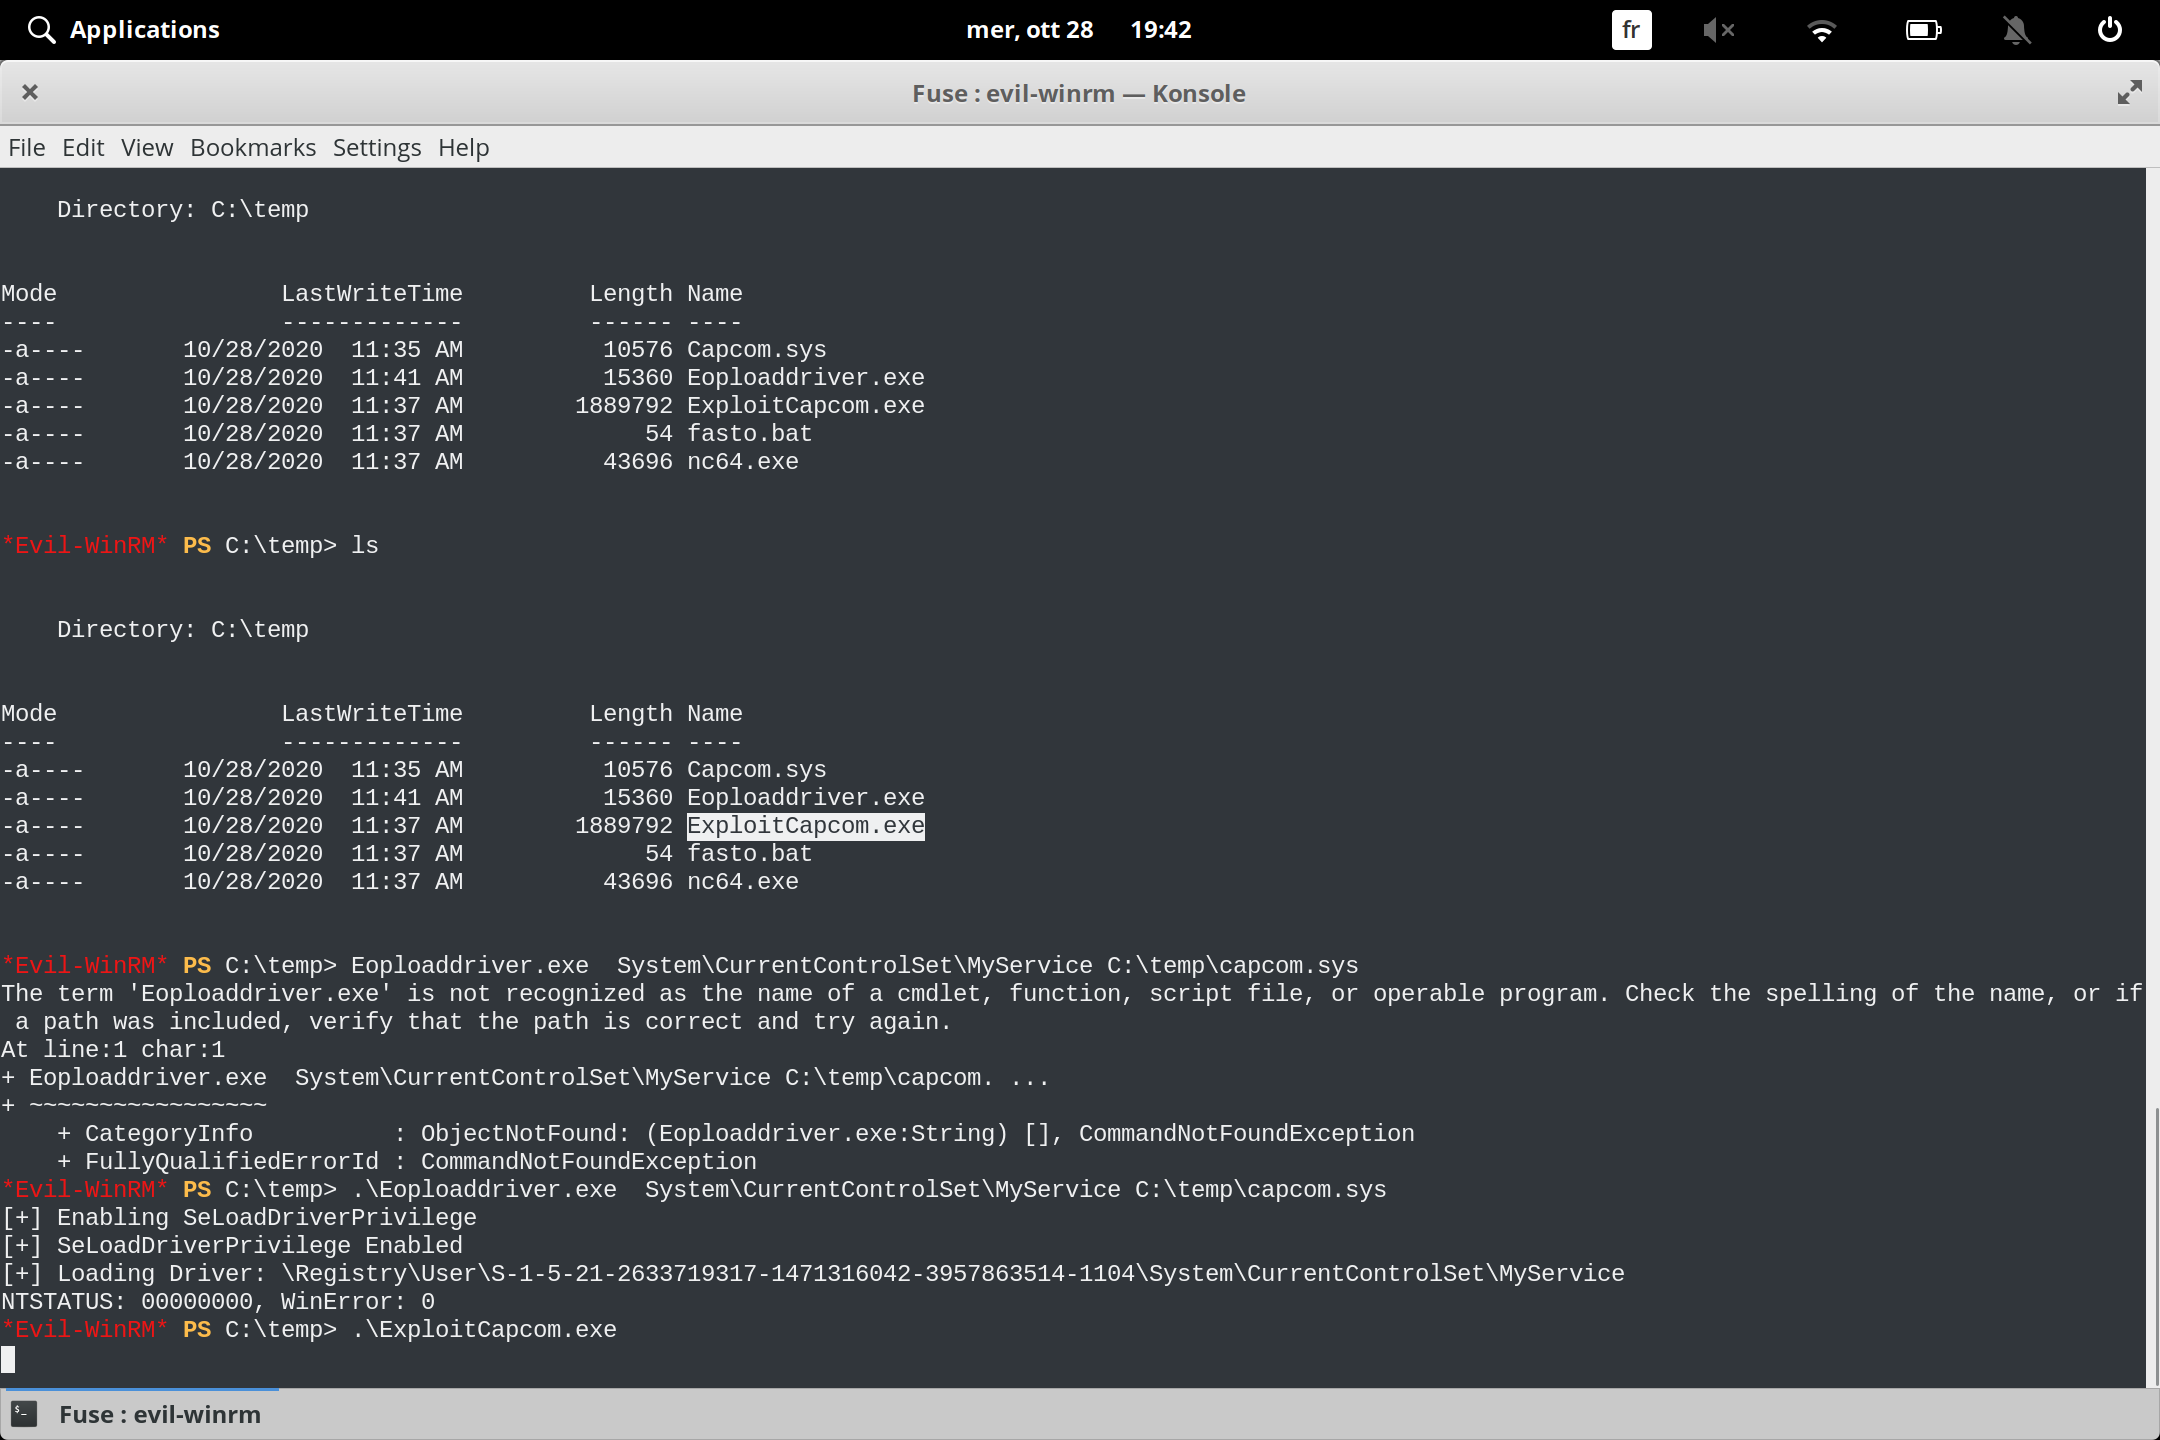Image resolution: width=2160 pixels, height=1440 pixels.
Task: Open the Applications launcher
Action: 144,29
